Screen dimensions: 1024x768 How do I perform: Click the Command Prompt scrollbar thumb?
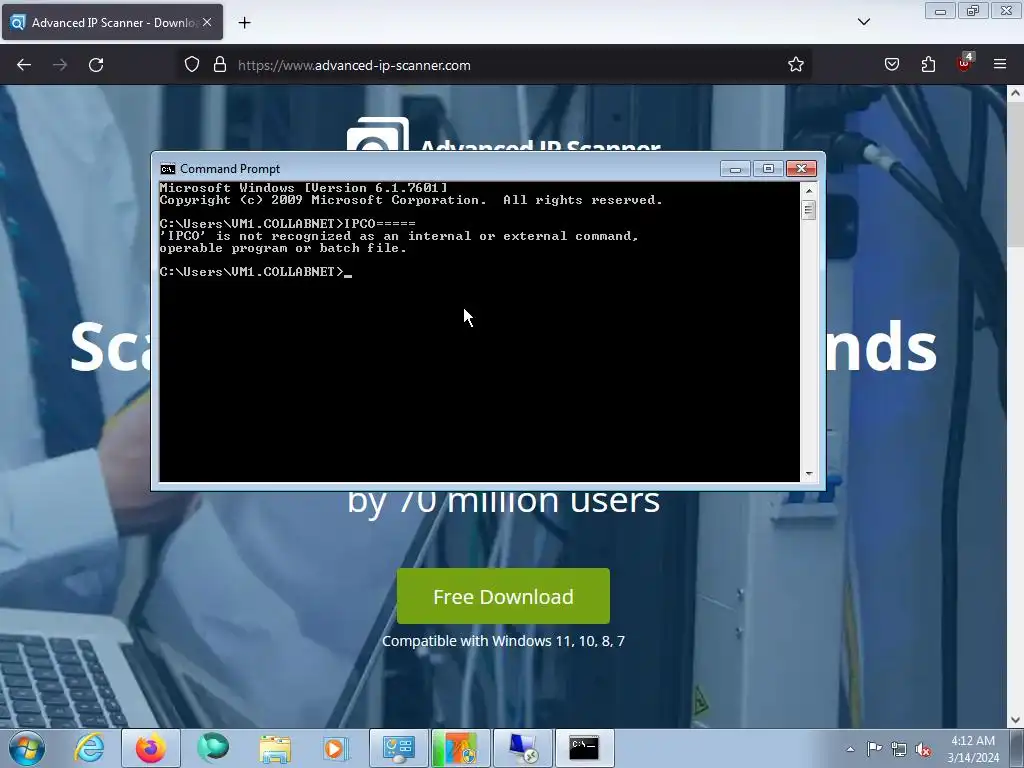[808, 210]
